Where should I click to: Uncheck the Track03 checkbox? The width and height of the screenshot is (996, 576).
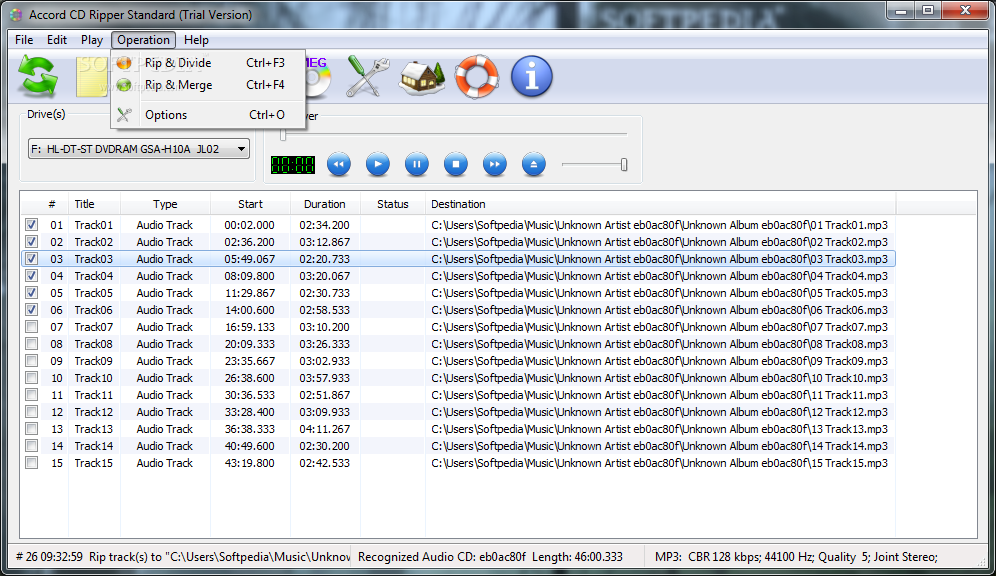point(31,258)
